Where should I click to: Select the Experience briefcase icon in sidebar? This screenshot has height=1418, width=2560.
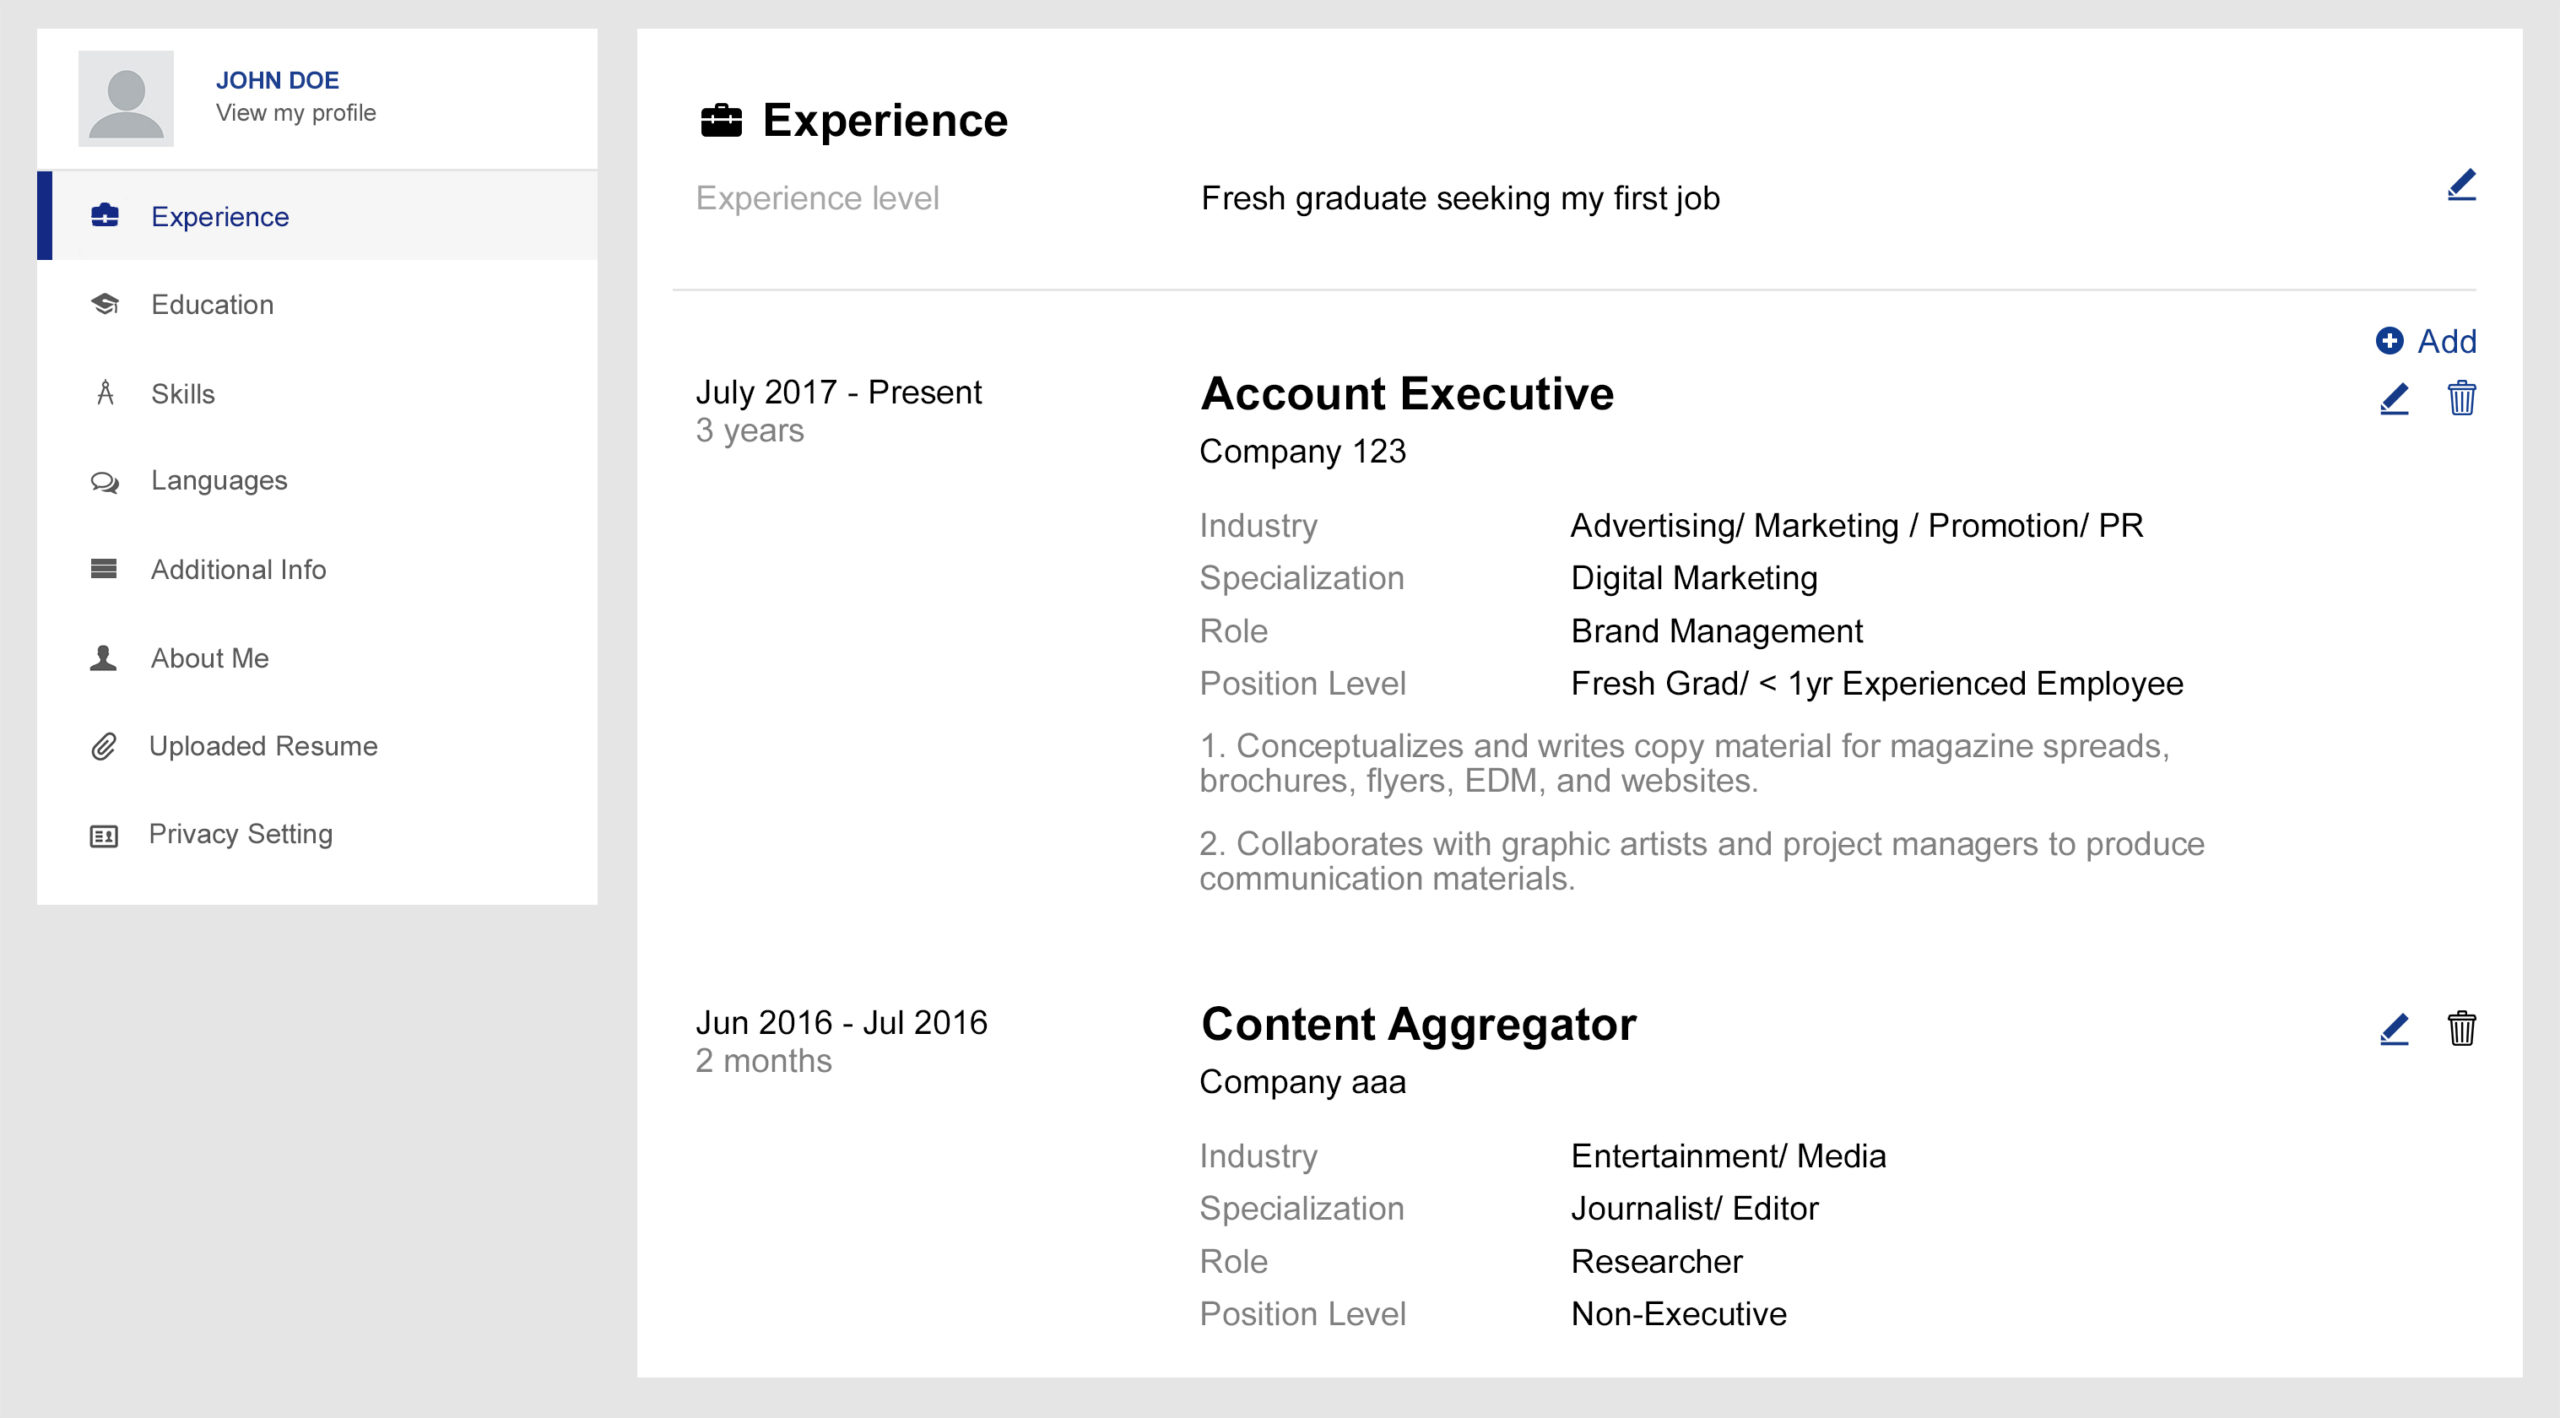click(x=105, y=216)
